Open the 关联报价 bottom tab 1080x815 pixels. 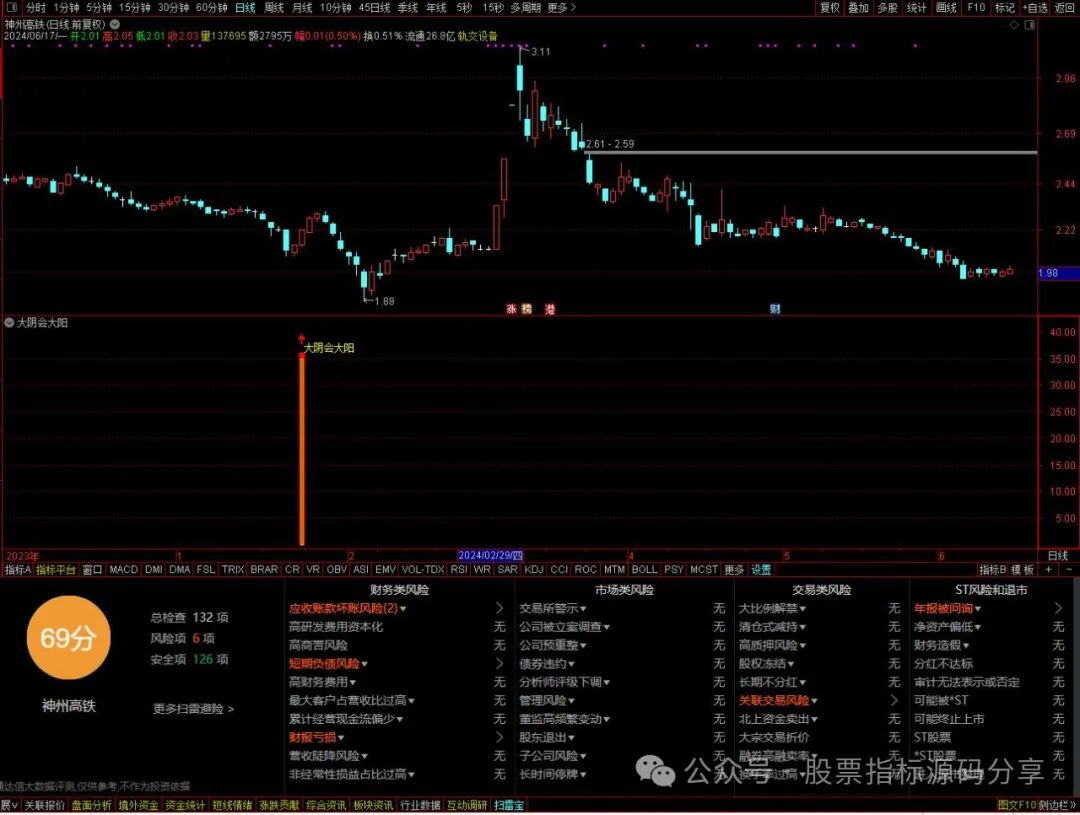coord(45,805)
